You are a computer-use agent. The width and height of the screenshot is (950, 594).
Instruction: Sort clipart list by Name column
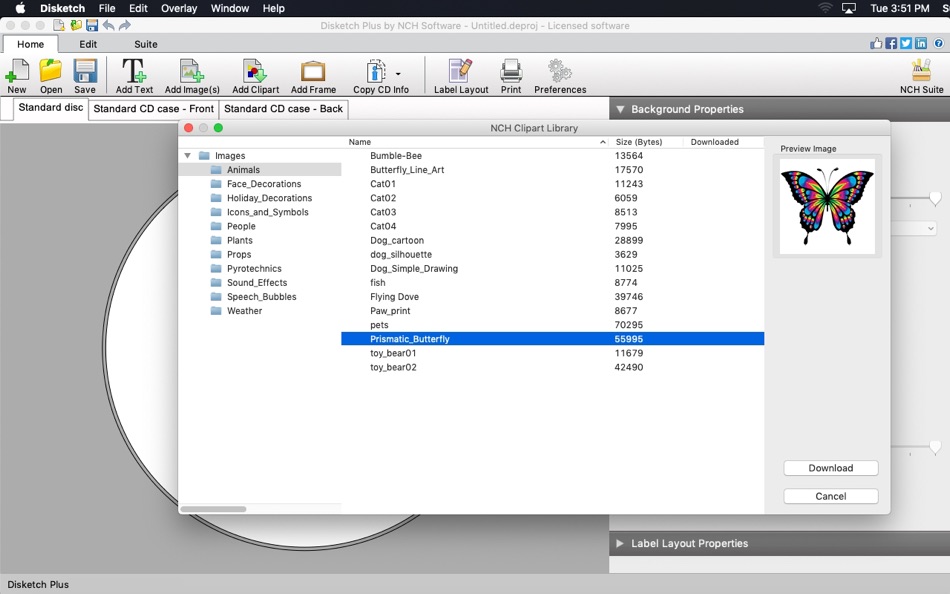(x=477, y=142)
